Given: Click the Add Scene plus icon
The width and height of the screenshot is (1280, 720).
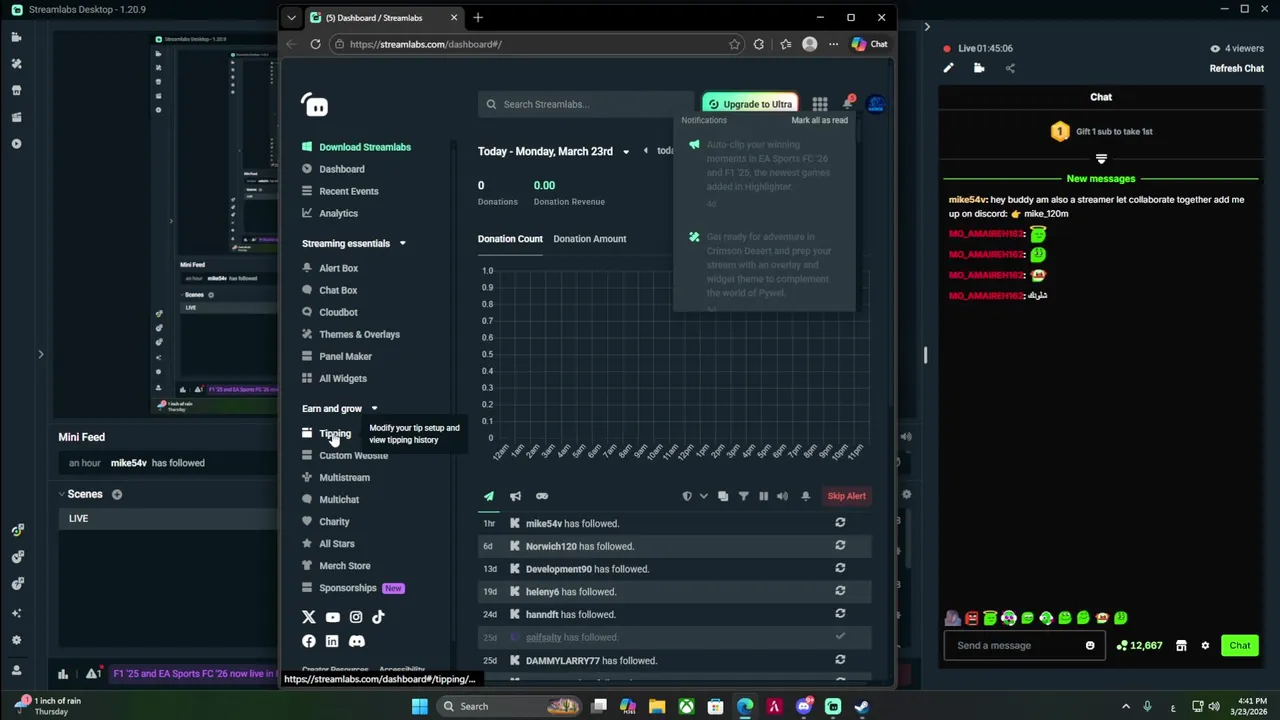Looking at the screenshot, I should coord(116,494).
